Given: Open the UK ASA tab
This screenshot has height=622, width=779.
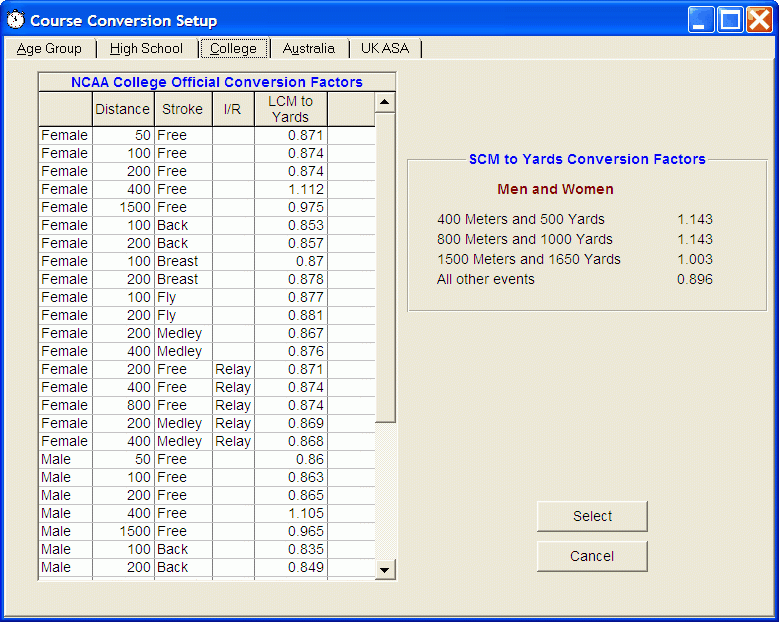Looking at the screenshot, I should pos(385,48).
